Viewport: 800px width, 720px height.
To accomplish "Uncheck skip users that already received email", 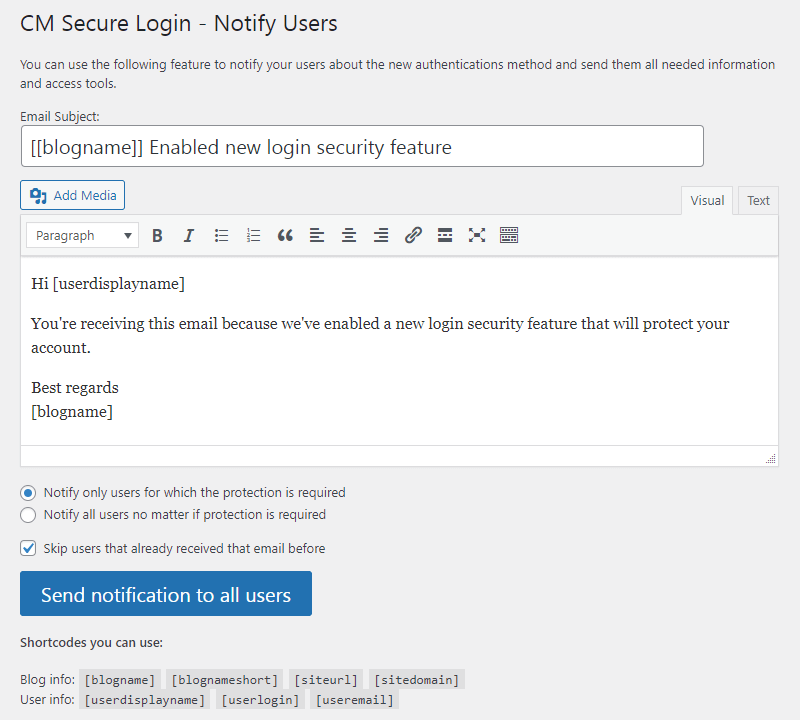I will (x=28, y=548).
